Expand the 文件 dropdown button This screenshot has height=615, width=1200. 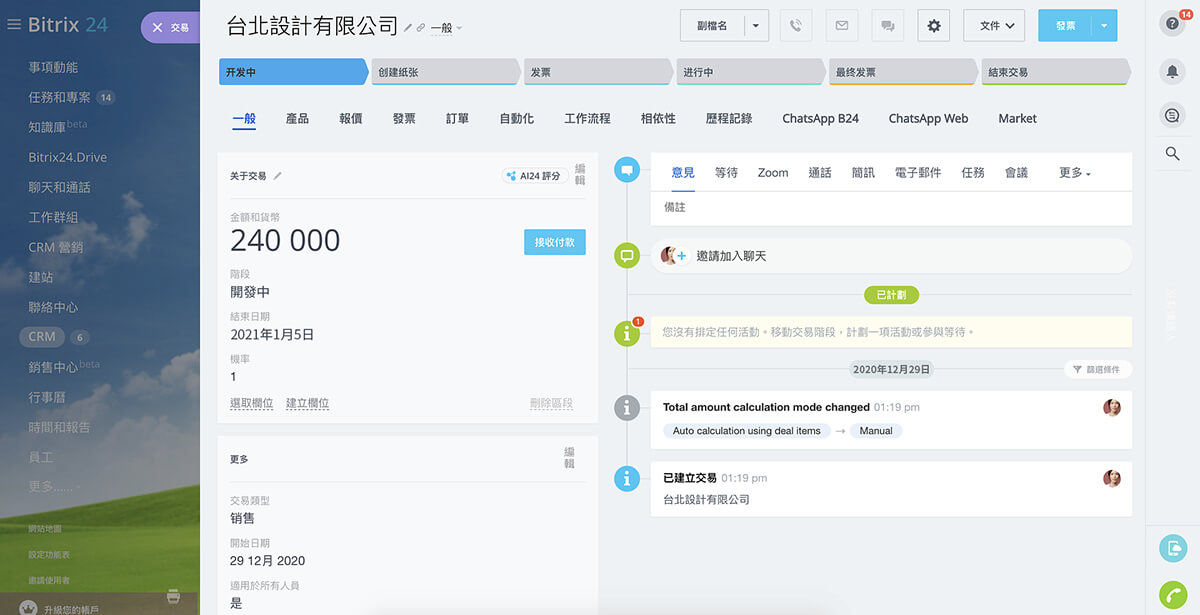pos(995,26)
